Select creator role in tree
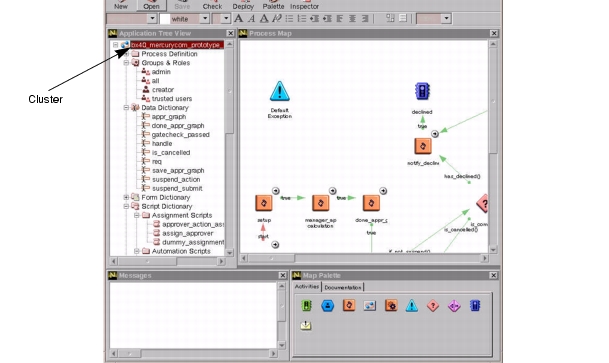Screen dimensions: 609x363 click(163, 90)
